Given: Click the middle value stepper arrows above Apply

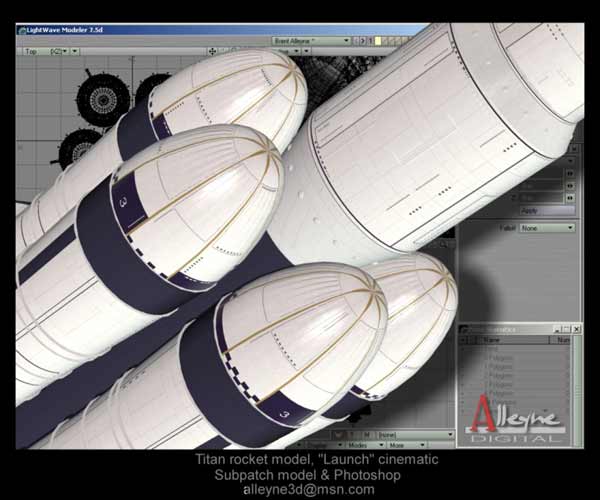Looking at the screenshot, I should pyautogui.click(x=570, y=186).
